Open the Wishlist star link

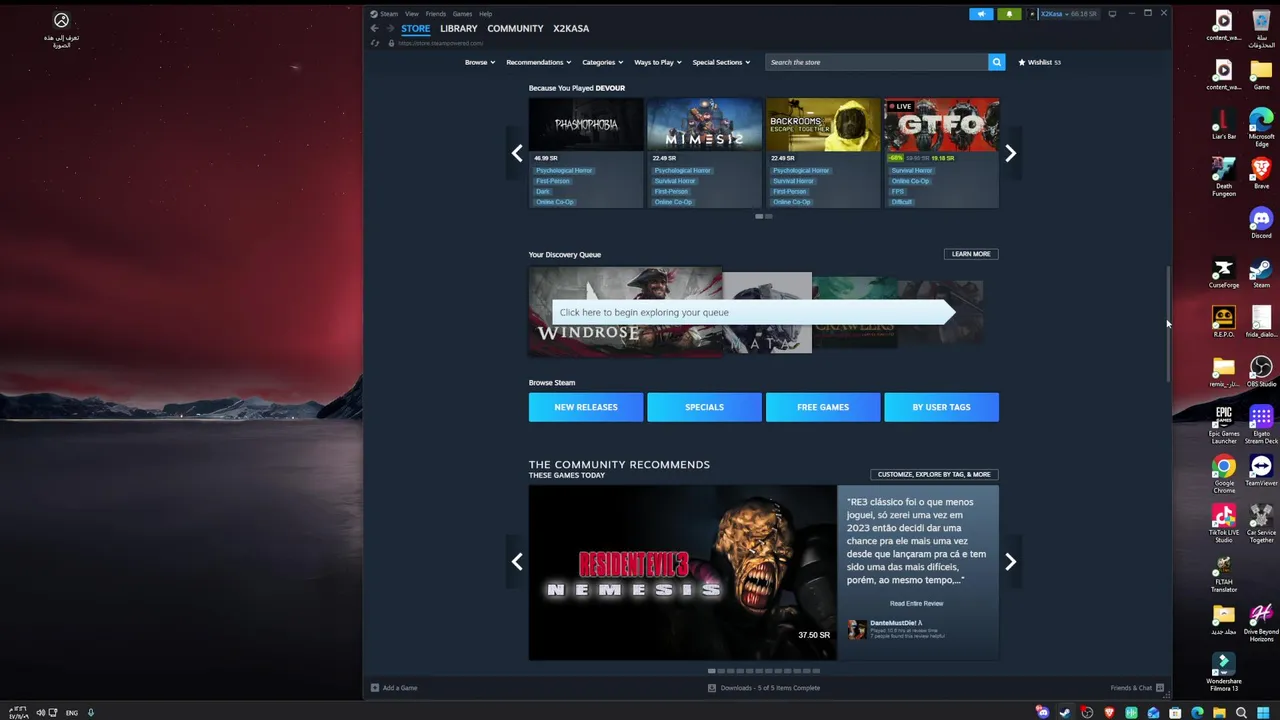(x=1039, y=62)
